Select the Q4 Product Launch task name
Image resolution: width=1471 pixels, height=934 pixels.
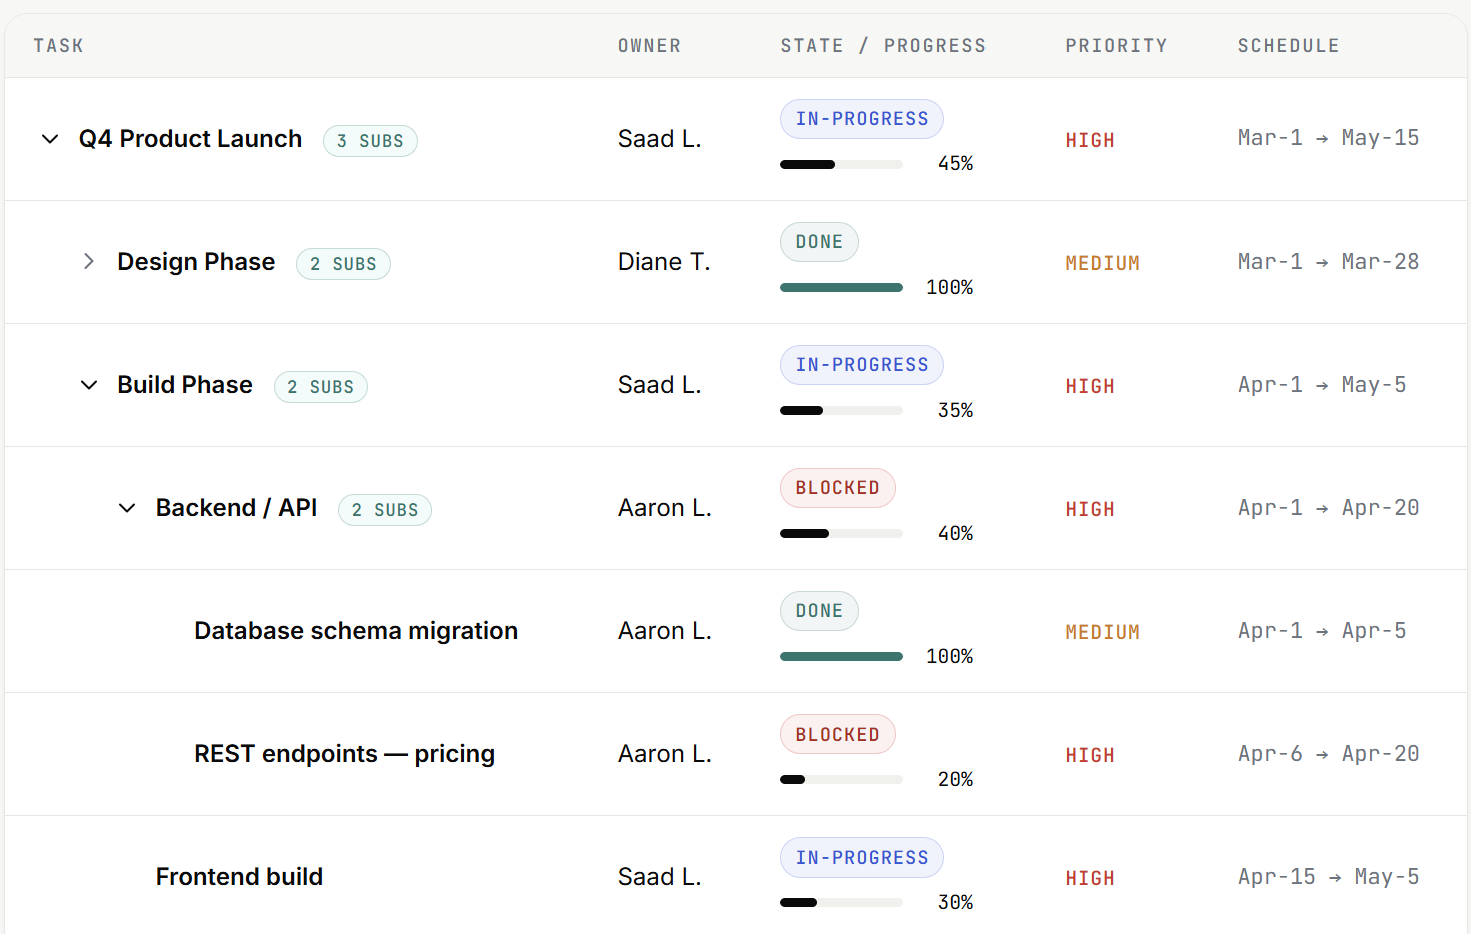(x=190, y=139)
